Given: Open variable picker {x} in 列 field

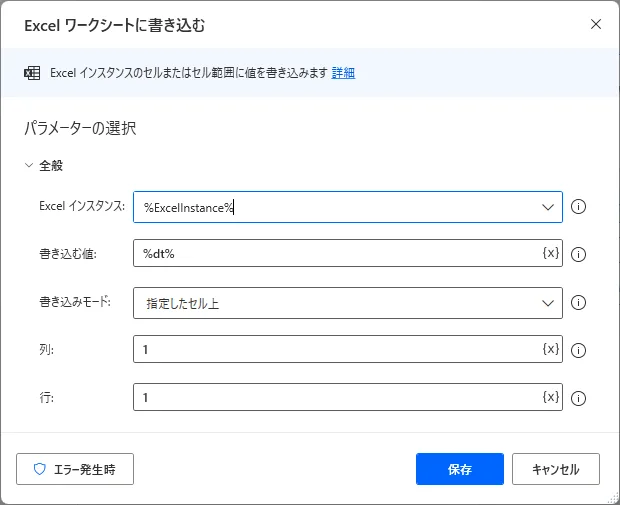Looking at the screenshot, I should (550, 349).
